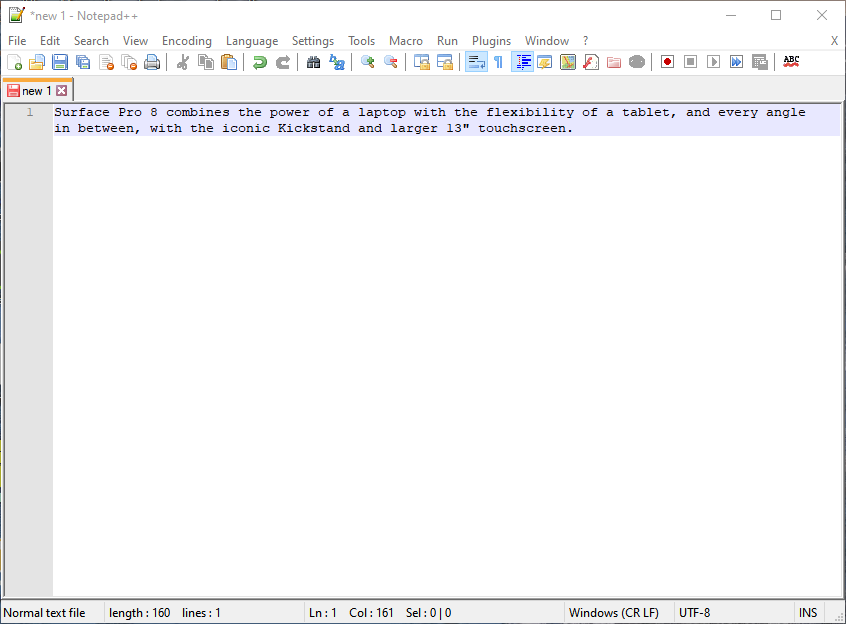Image resolution: width=846 pixels, height=624 pixels.
Task: Show the document map
Action: point(568,63)
